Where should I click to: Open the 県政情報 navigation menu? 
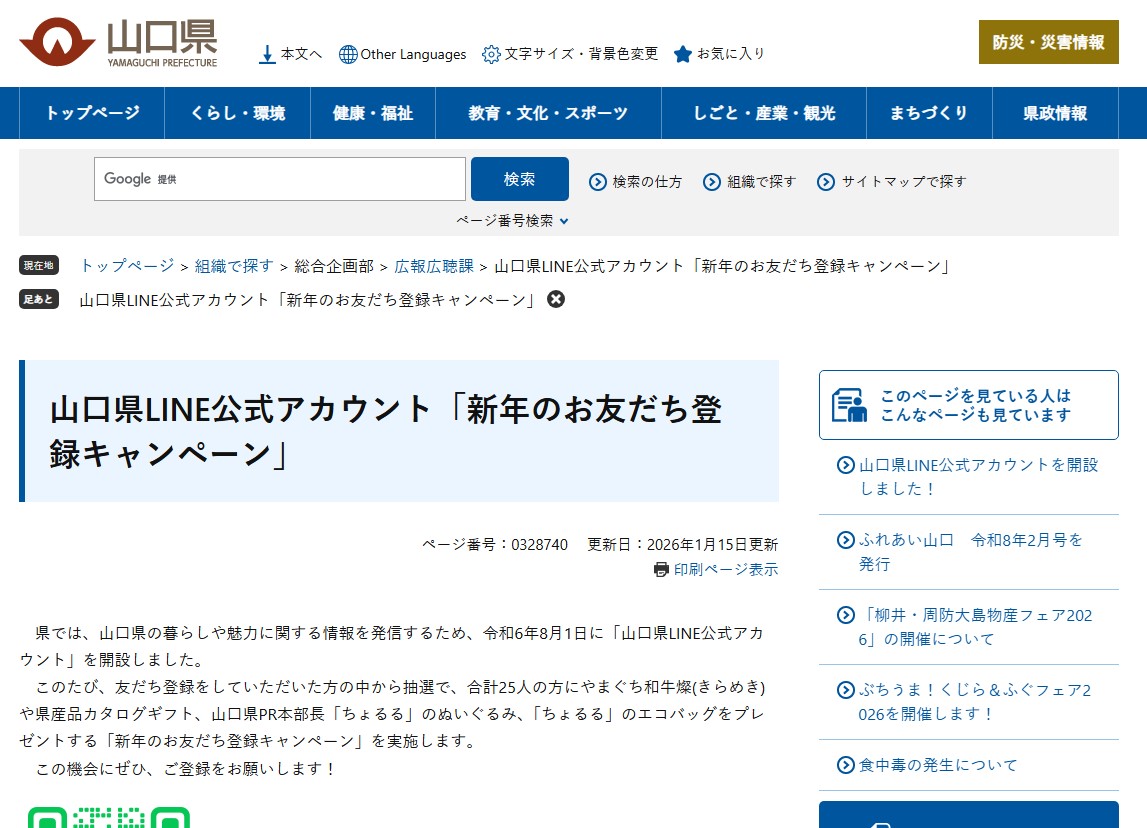1055,113
